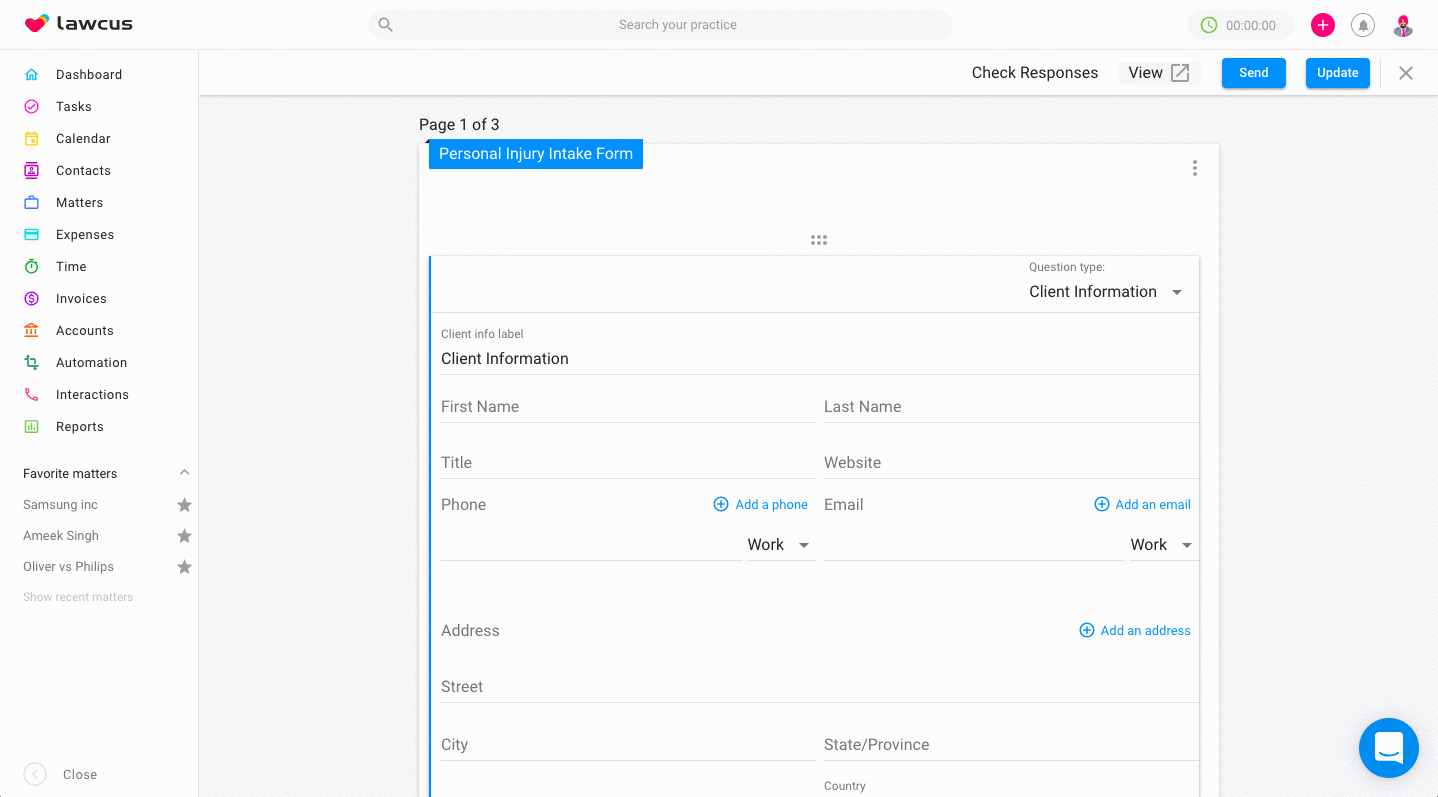Go to Tasks in sidebar
The width and height of the screenshot is (1438, 797).
click(74, 106)
